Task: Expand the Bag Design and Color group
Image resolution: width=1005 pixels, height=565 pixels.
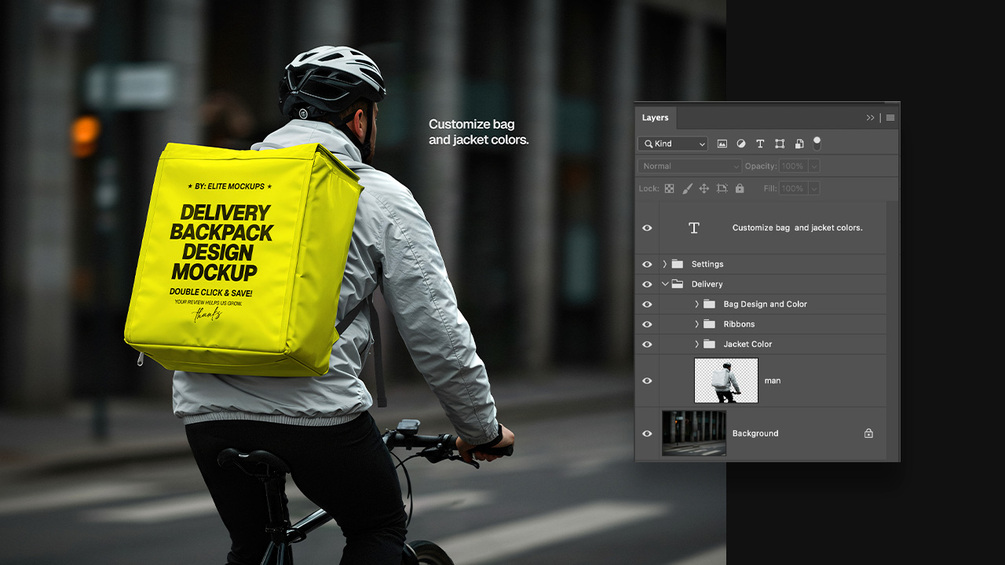Action: pyautogui.click(x=697, y=304)
